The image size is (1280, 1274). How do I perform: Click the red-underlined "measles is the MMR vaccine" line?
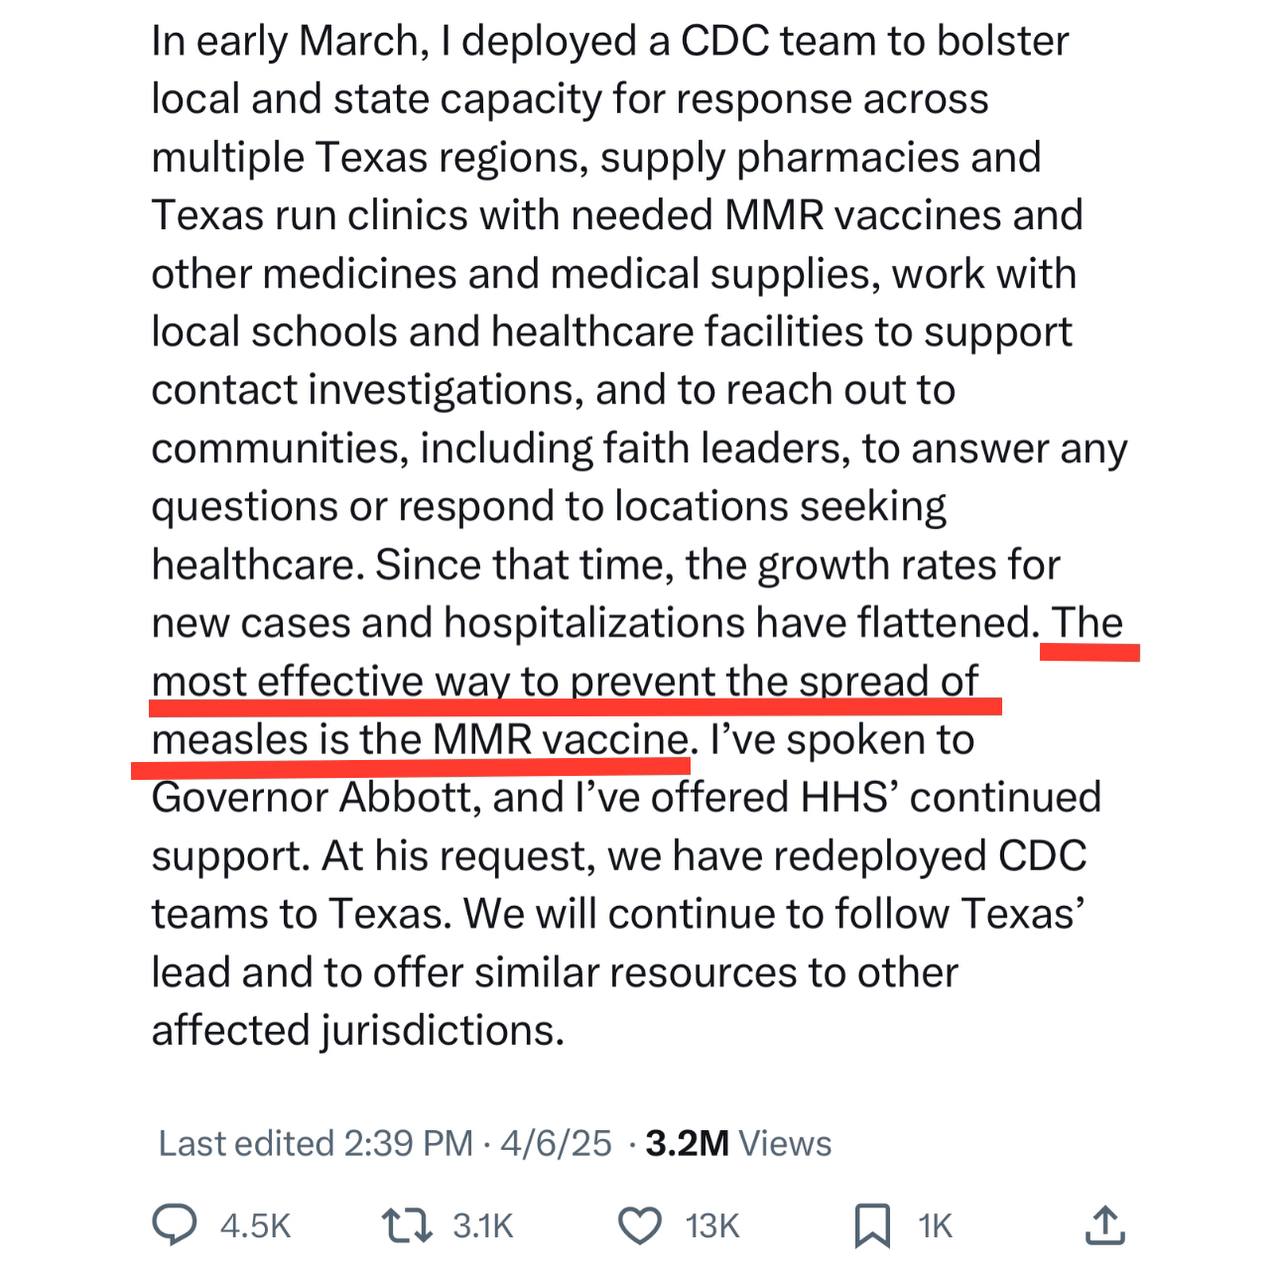[x=420, y=740]
